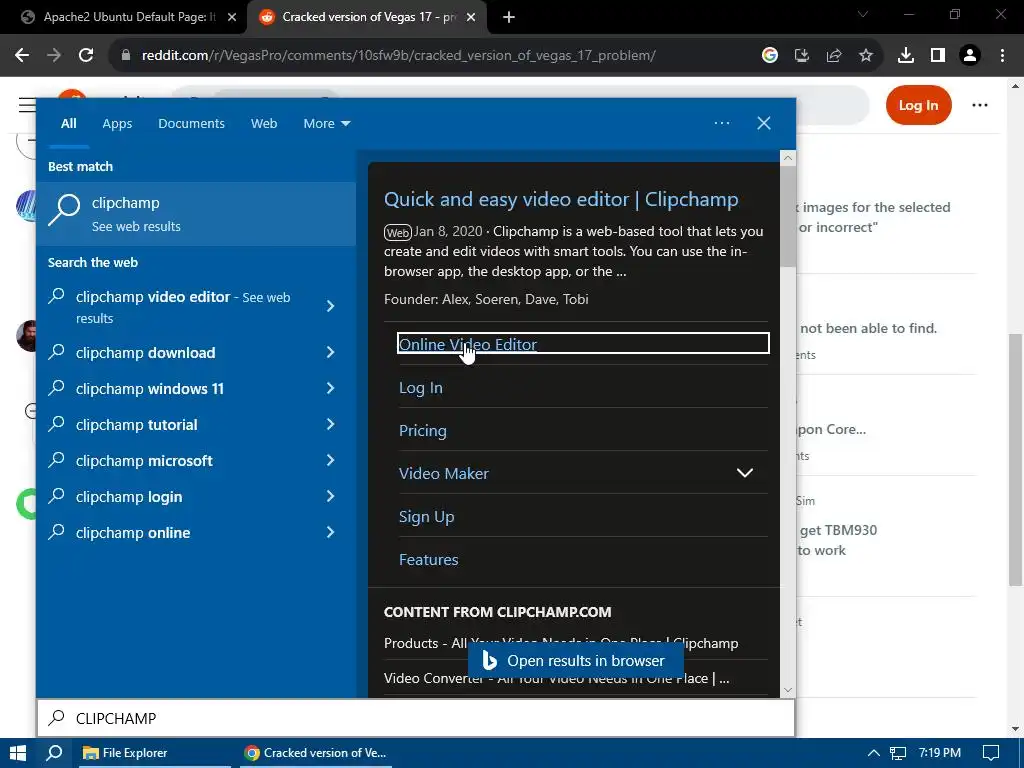Switch to Chrome Cracked version taskbar item

click(x=315, y=753)
